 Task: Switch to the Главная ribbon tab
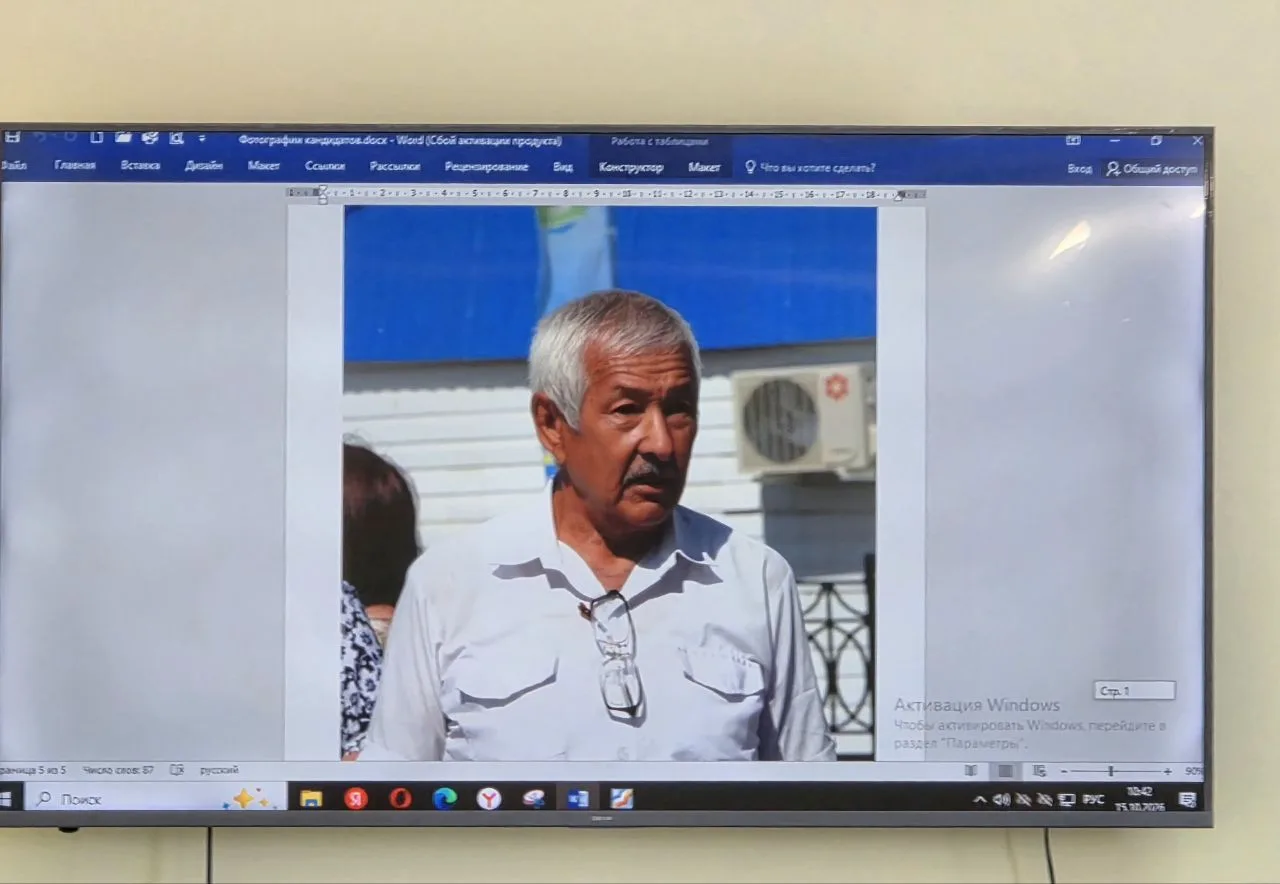(75, 166)
